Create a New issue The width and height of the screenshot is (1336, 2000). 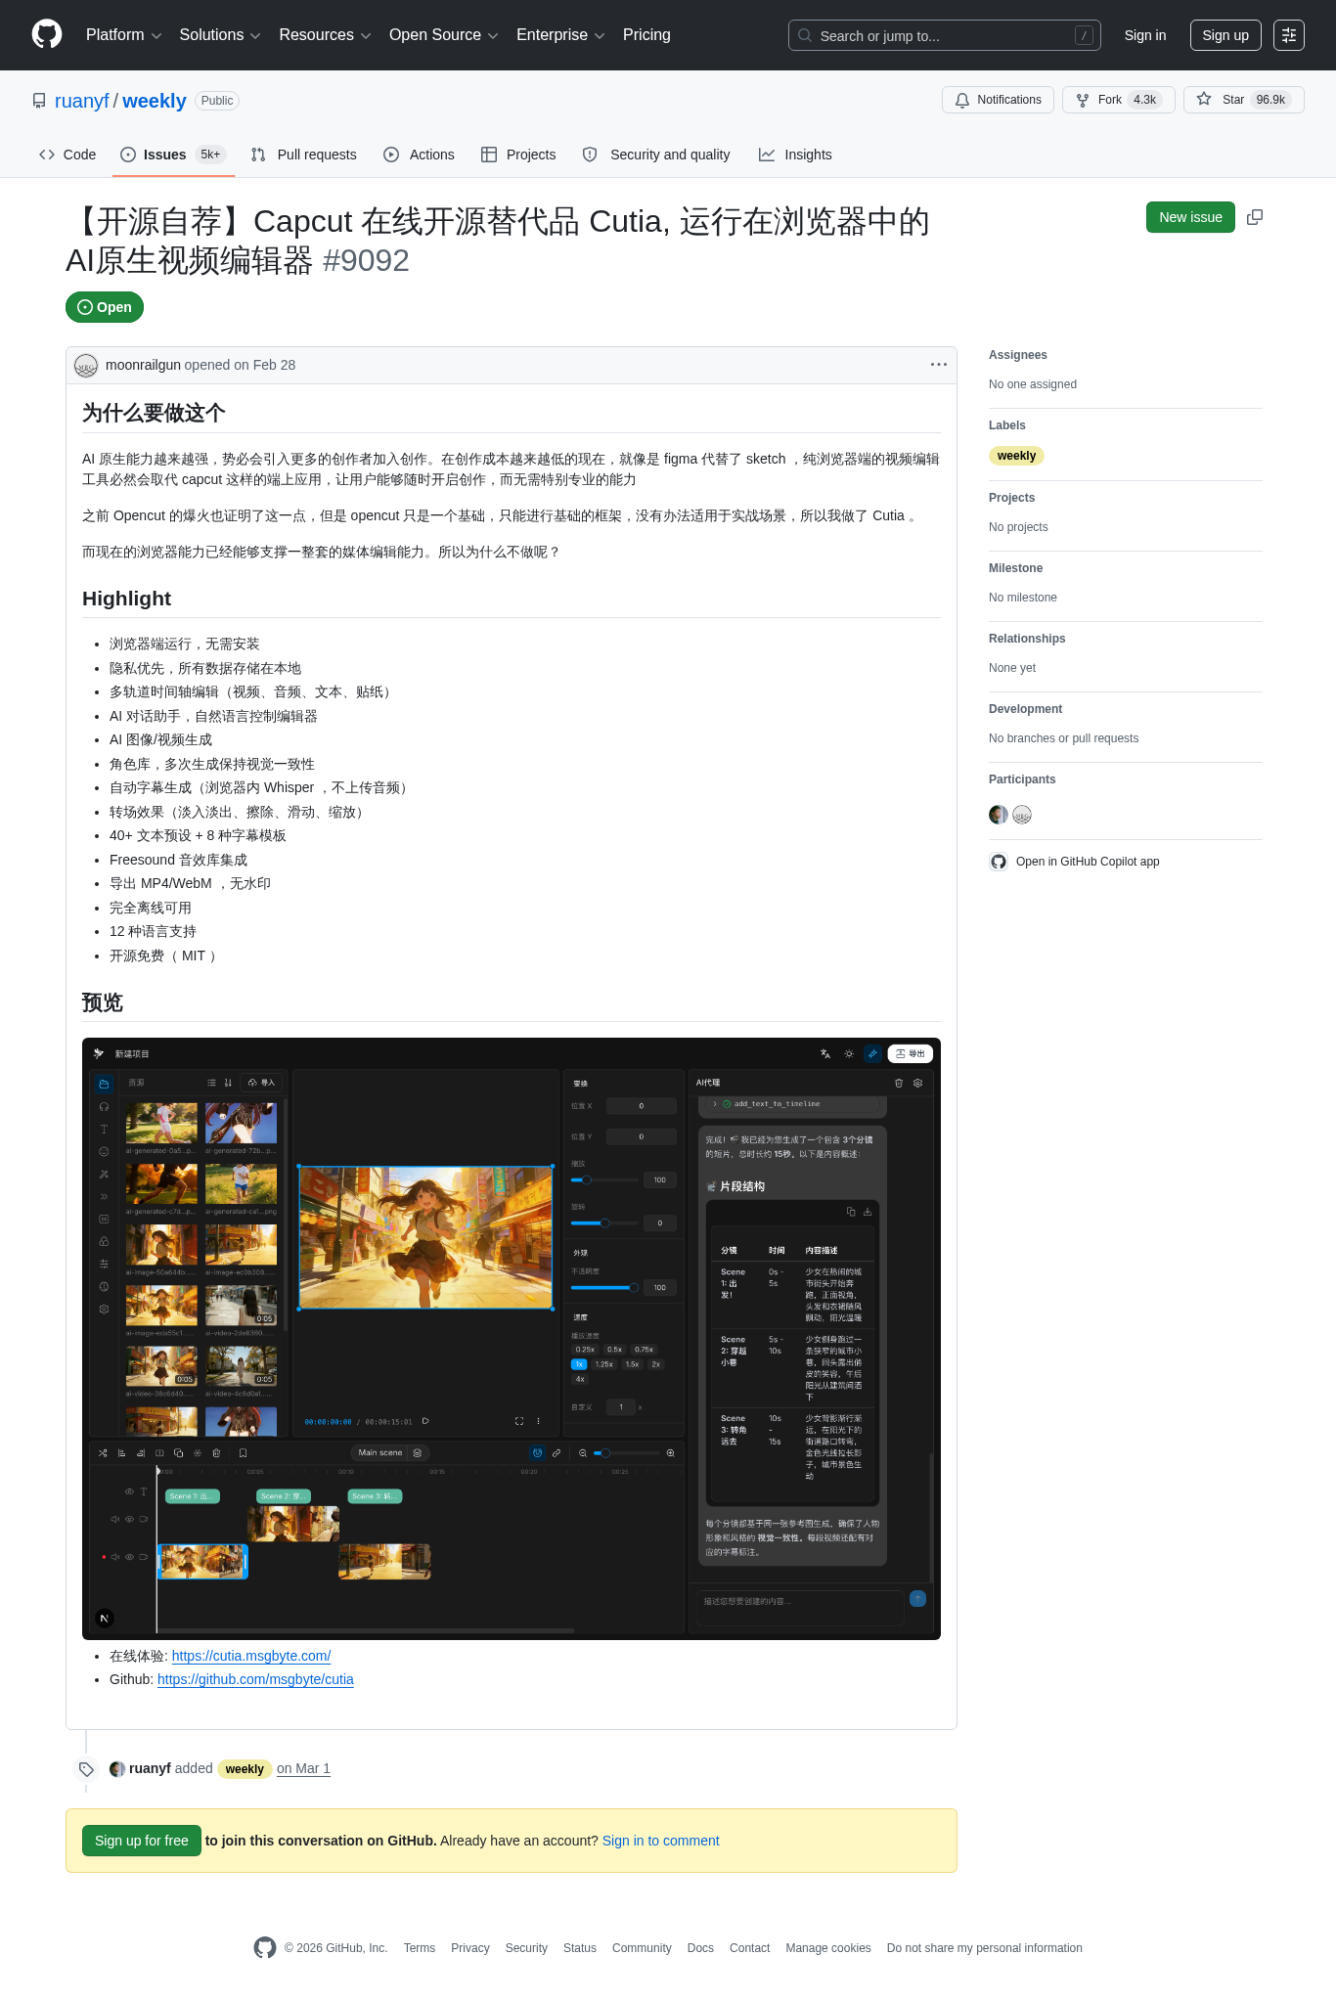(x=1190, y=217)
